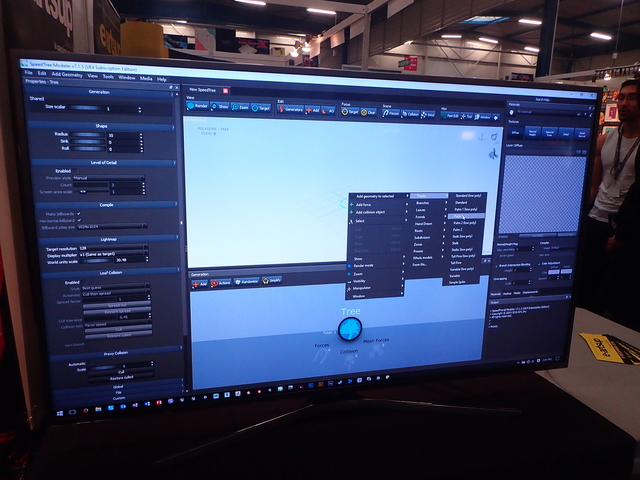Click the Render icon in the View toolbar
This screenshot has width=640, height=480.
click(x=198, y=104)
